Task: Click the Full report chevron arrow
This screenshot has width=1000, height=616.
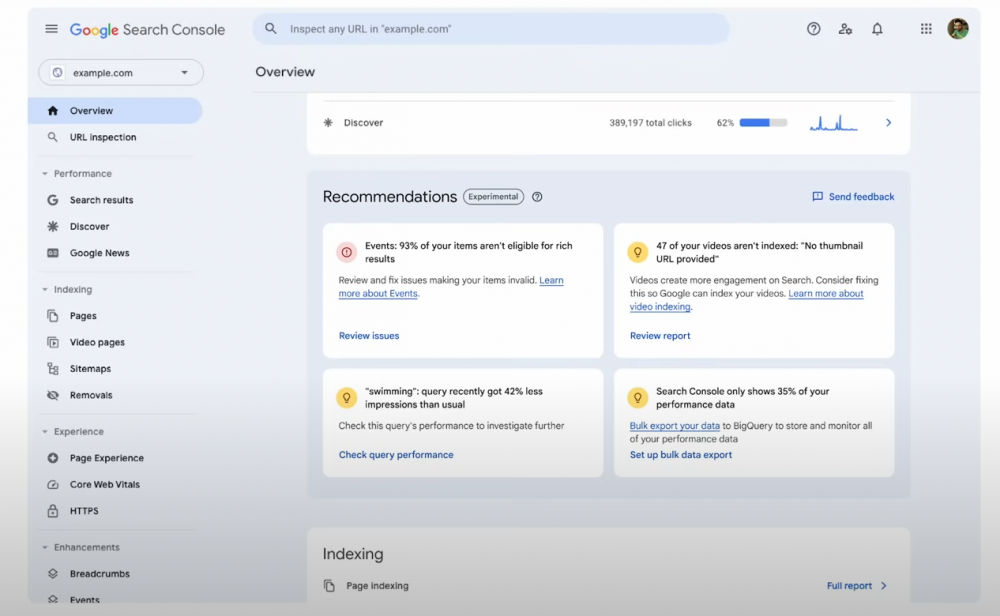Action: (884, 585)
